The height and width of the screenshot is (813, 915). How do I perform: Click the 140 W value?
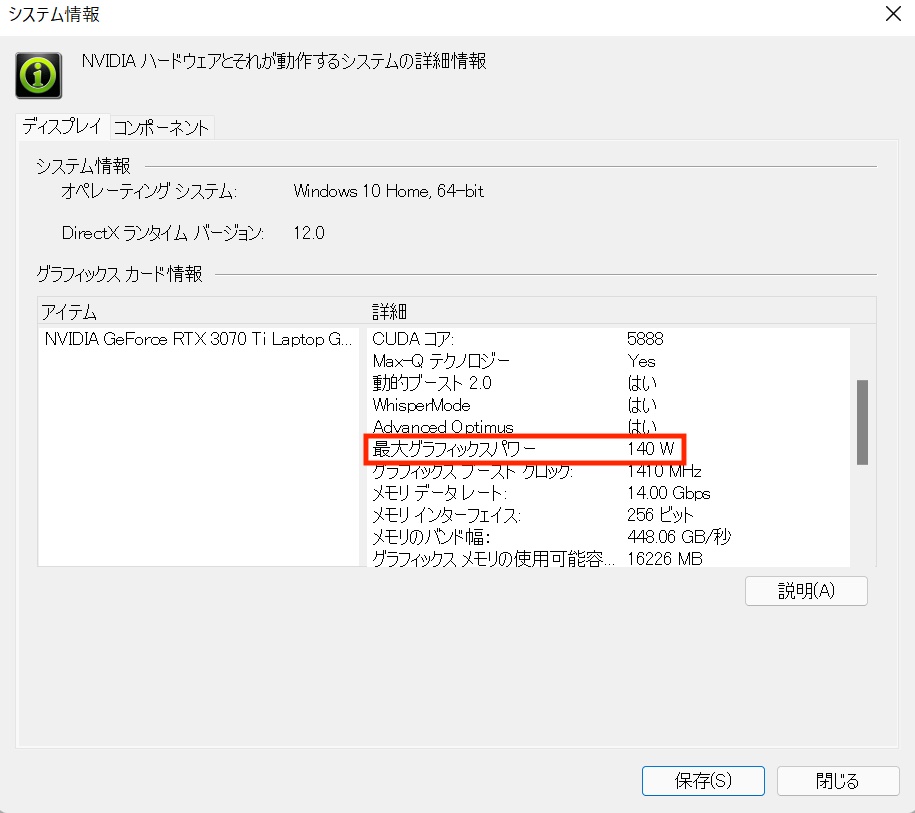click(x=651, y=449)
